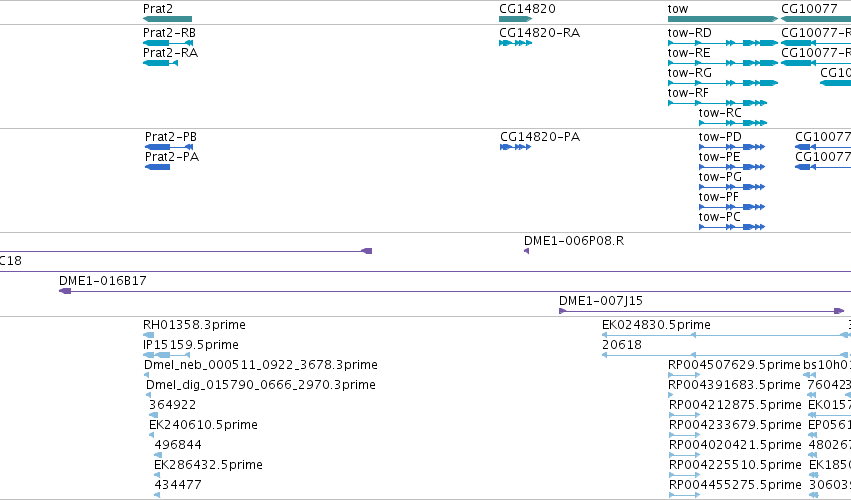
Task: Select the RP004225510.5prime EST label
Action: pos(735,465)
